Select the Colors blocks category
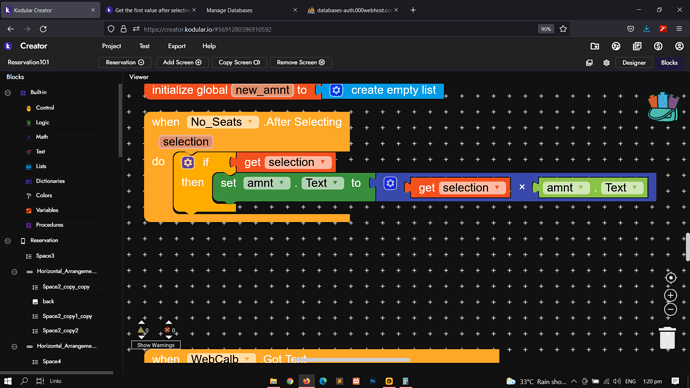The image size is (690, 388). coord(44,196)
